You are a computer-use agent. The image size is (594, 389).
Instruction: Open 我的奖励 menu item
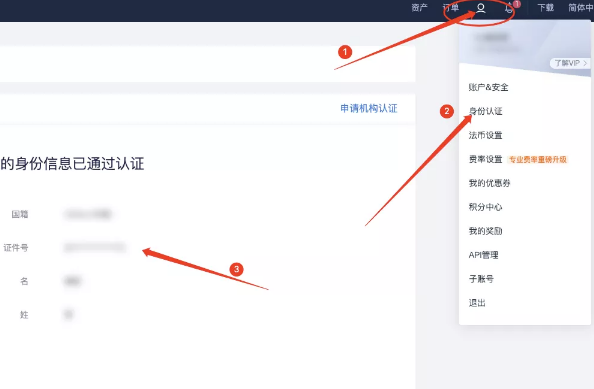click(x=485, y=231)
